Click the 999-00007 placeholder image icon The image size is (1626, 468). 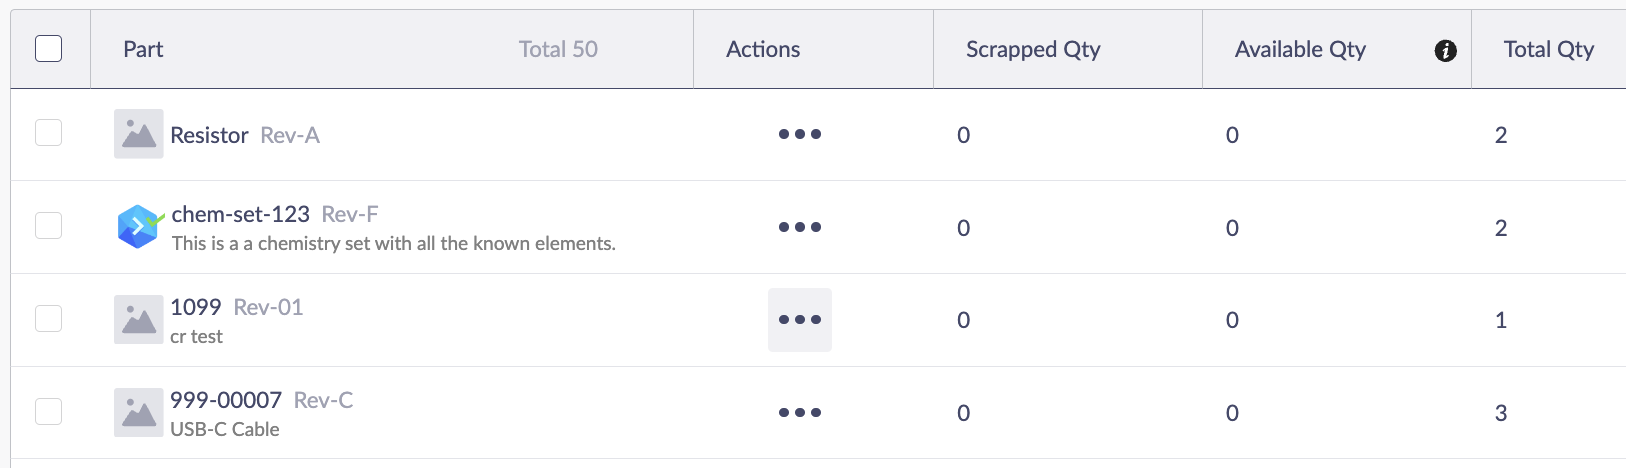point(138,412)
